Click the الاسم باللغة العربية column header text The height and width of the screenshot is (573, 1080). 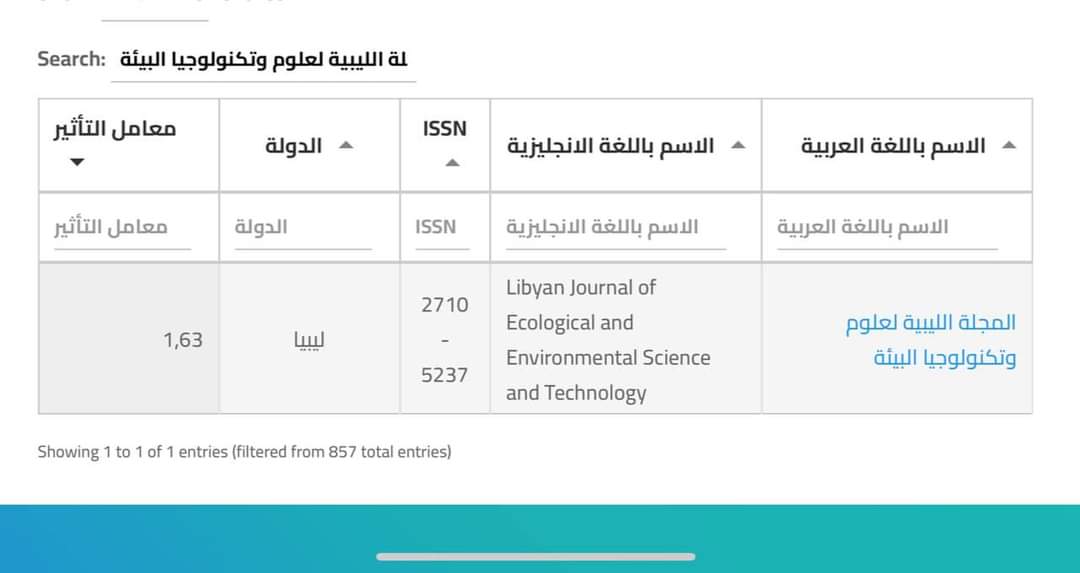[892, 146]
